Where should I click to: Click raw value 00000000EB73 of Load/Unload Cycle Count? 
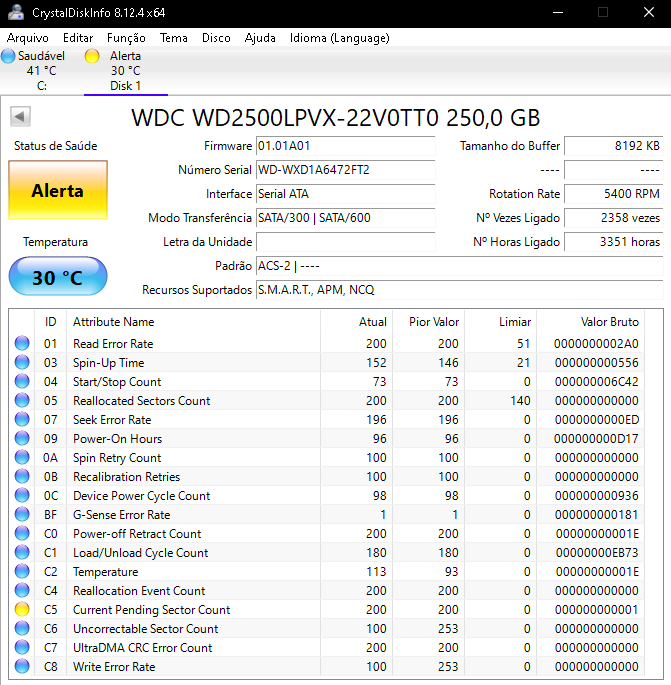[597, 552]
